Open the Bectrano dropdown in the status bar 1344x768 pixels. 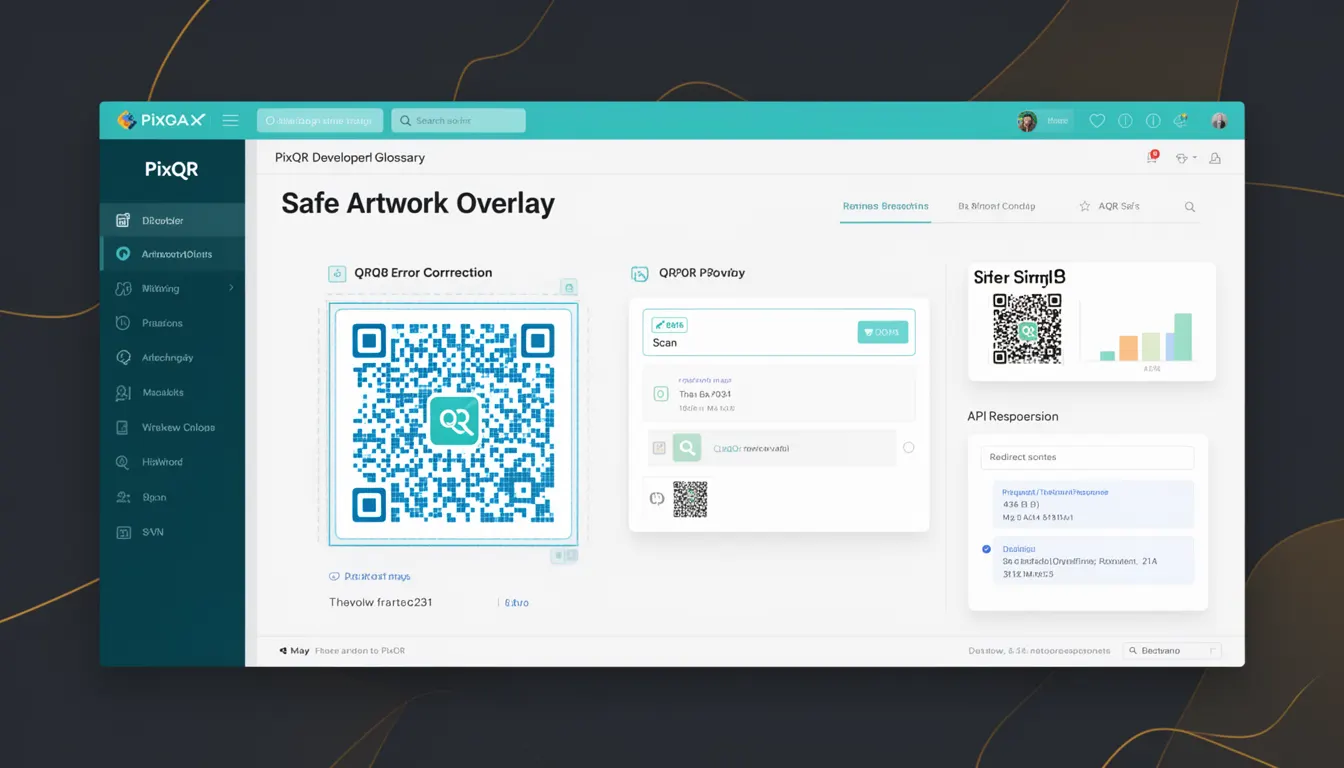click(1172, 650)
